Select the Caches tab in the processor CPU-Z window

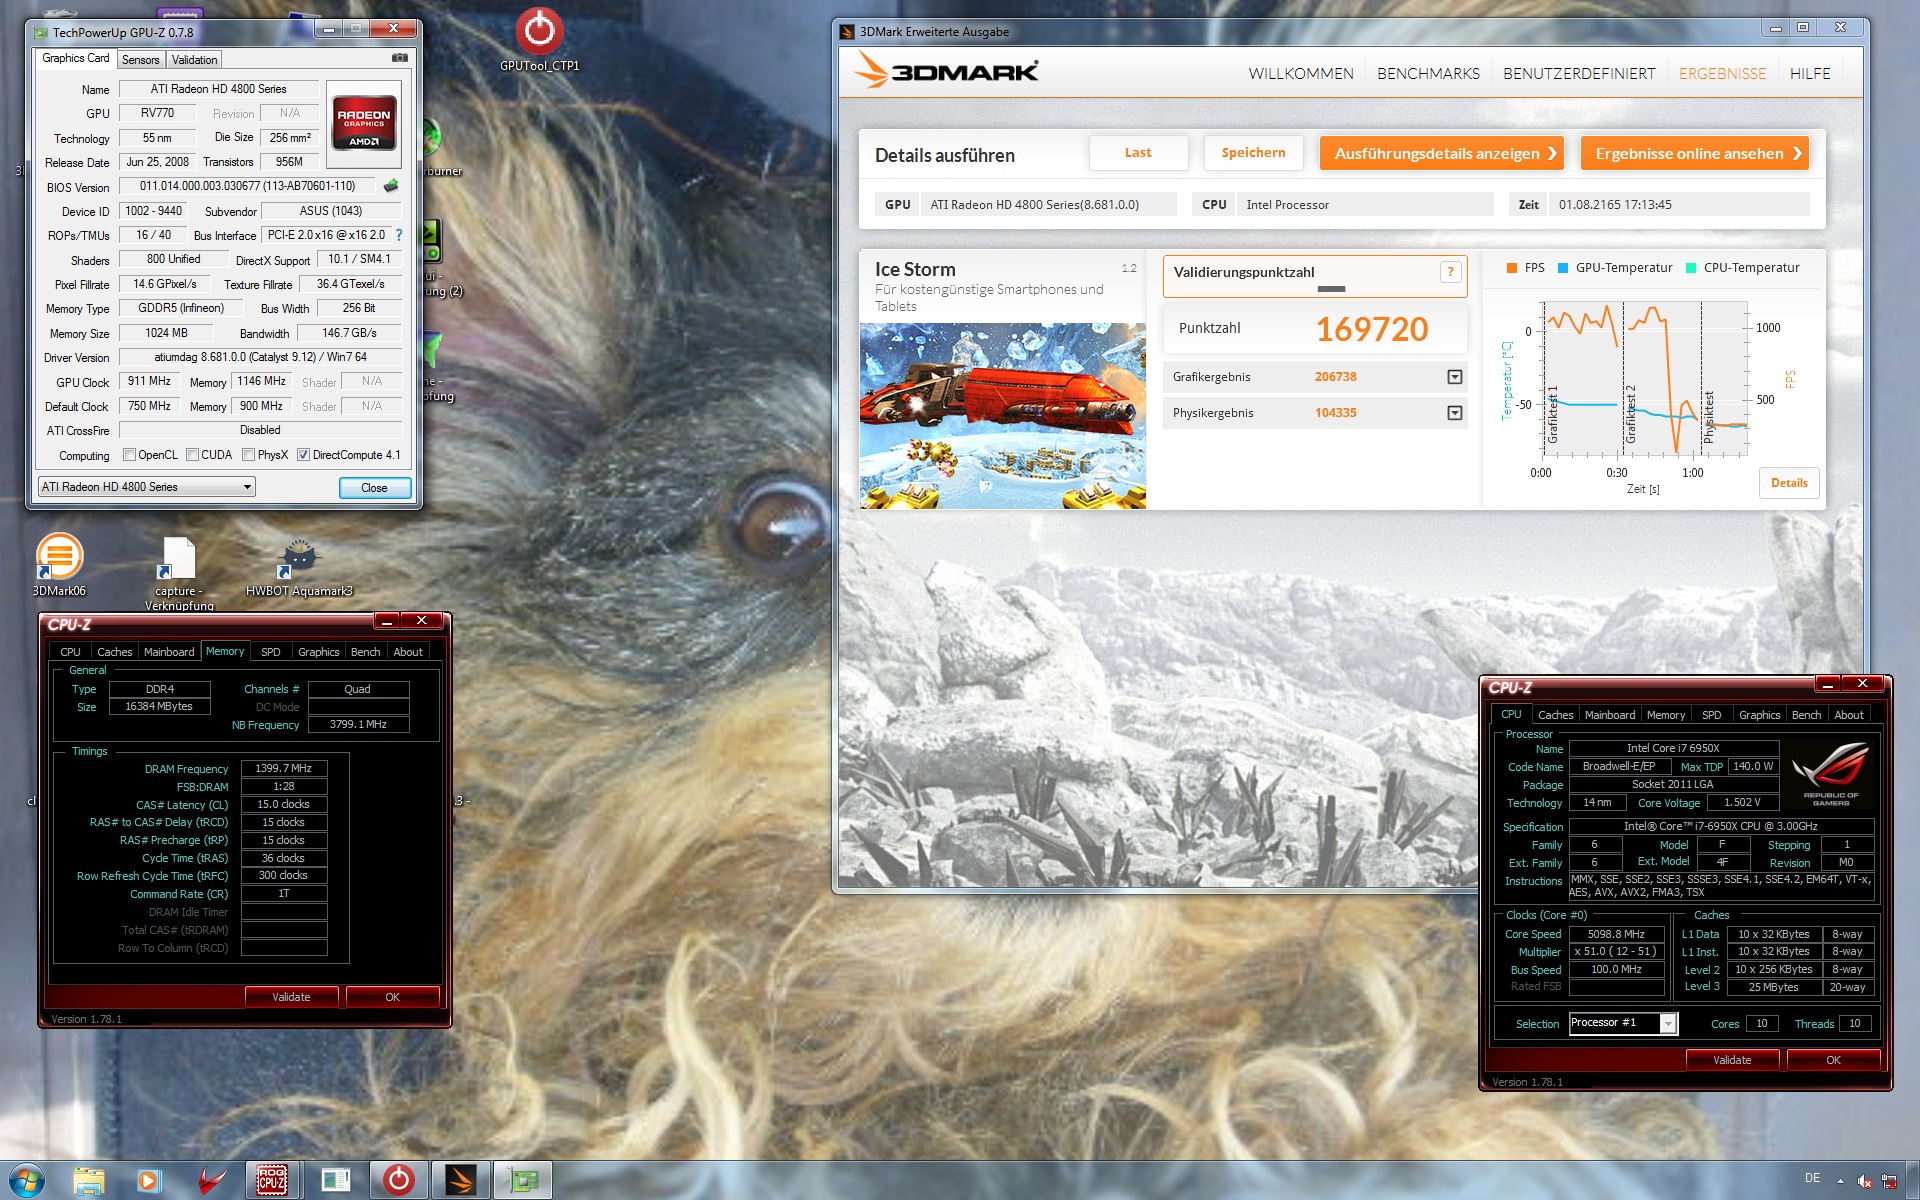click(x=1555, y=715)
